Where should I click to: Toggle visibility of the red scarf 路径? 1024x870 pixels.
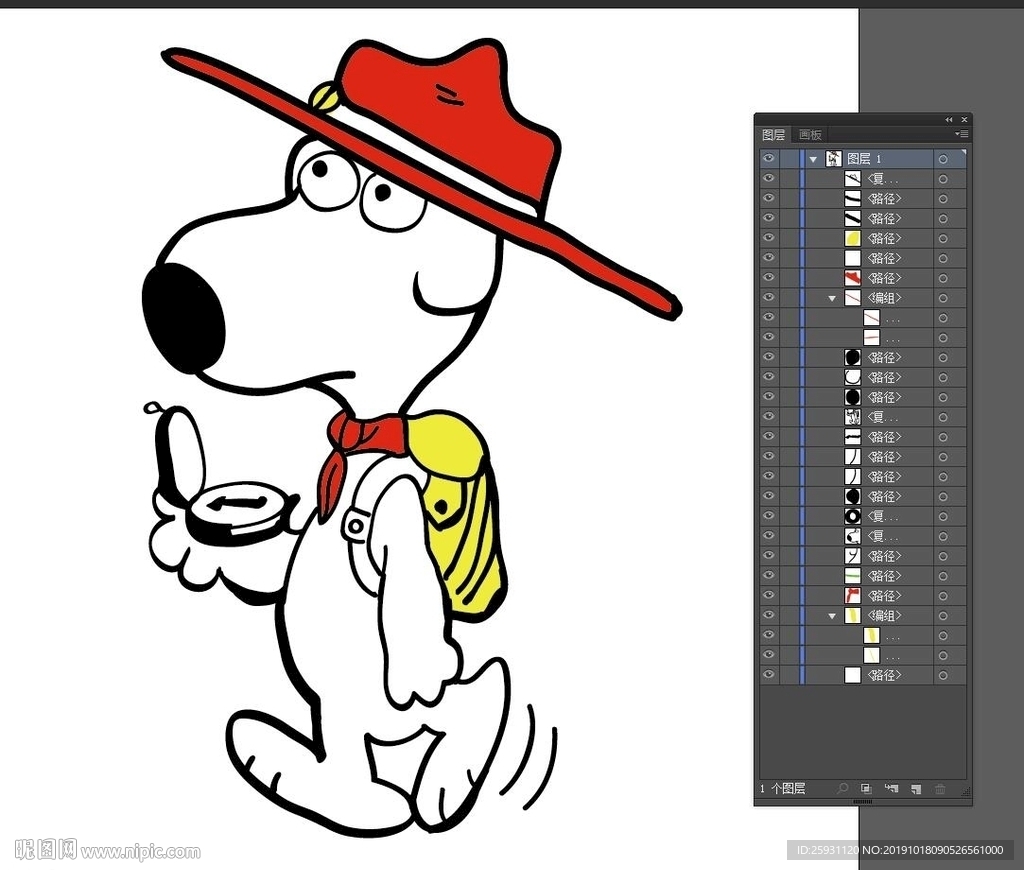tap(769, 595)
